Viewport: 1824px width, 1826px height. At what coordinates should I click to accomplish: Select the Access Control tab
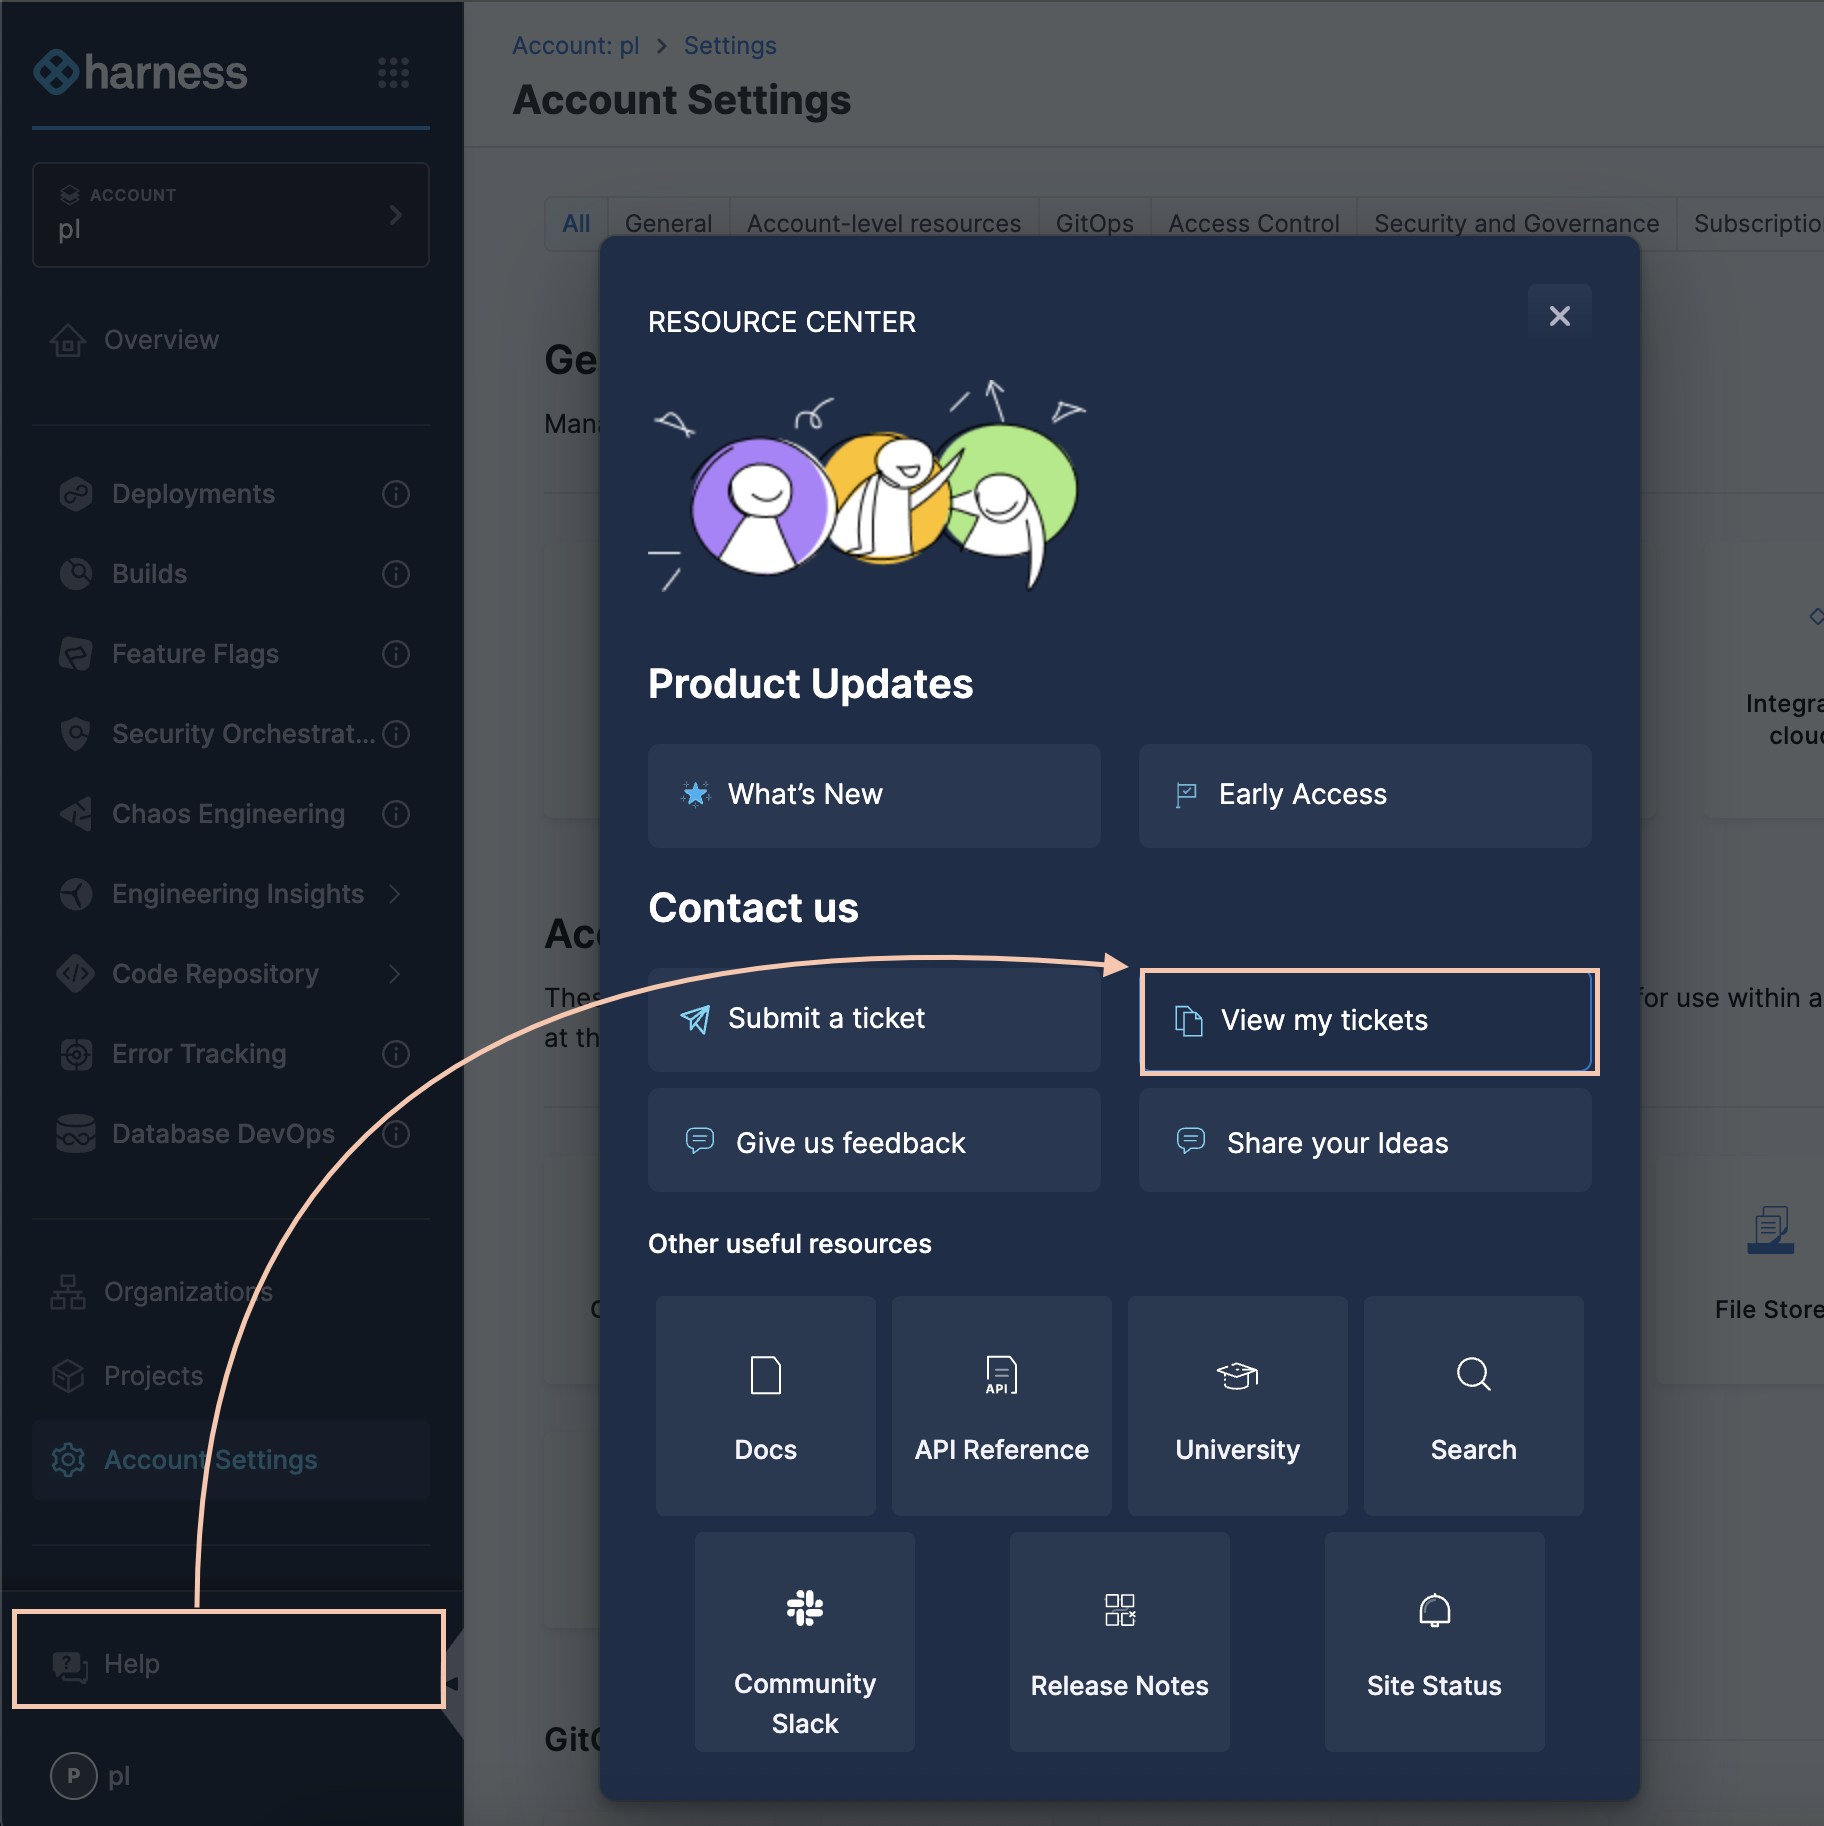click(1253, 223)
